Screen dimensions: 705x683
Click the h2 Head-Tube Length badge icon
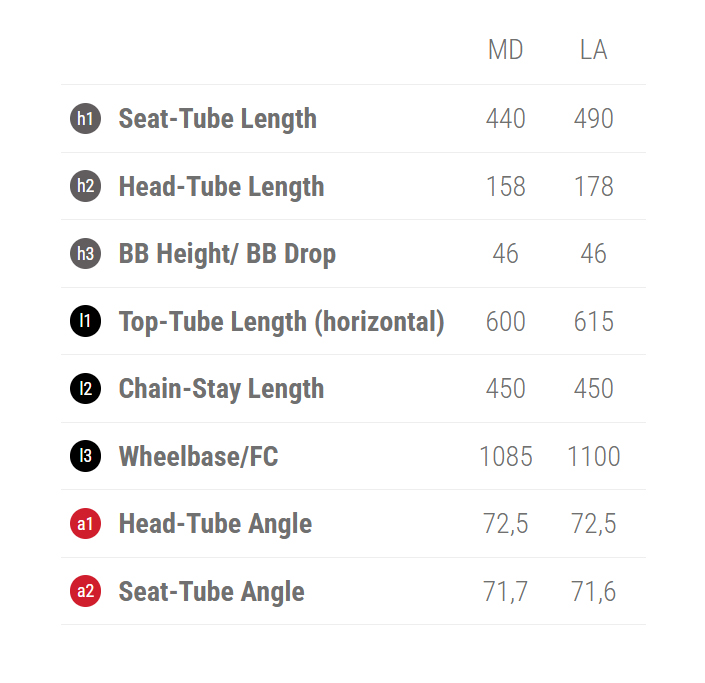pos(86,186)
